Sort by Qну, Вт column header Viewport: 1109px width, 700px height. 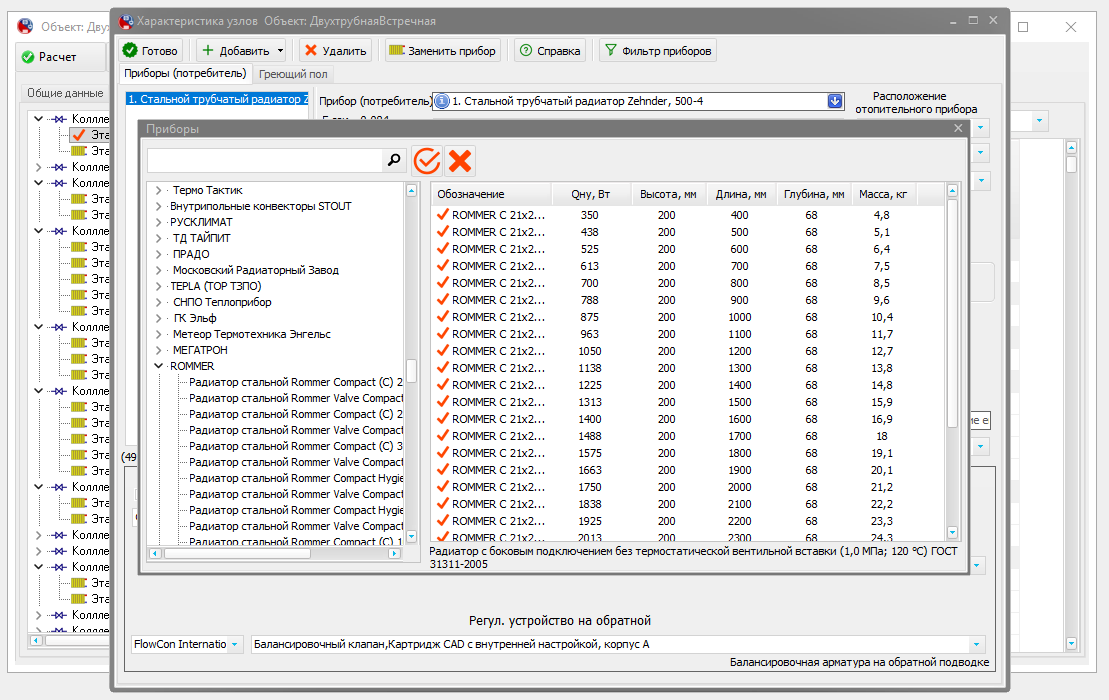pyautogui.click(x=591, y=194)
